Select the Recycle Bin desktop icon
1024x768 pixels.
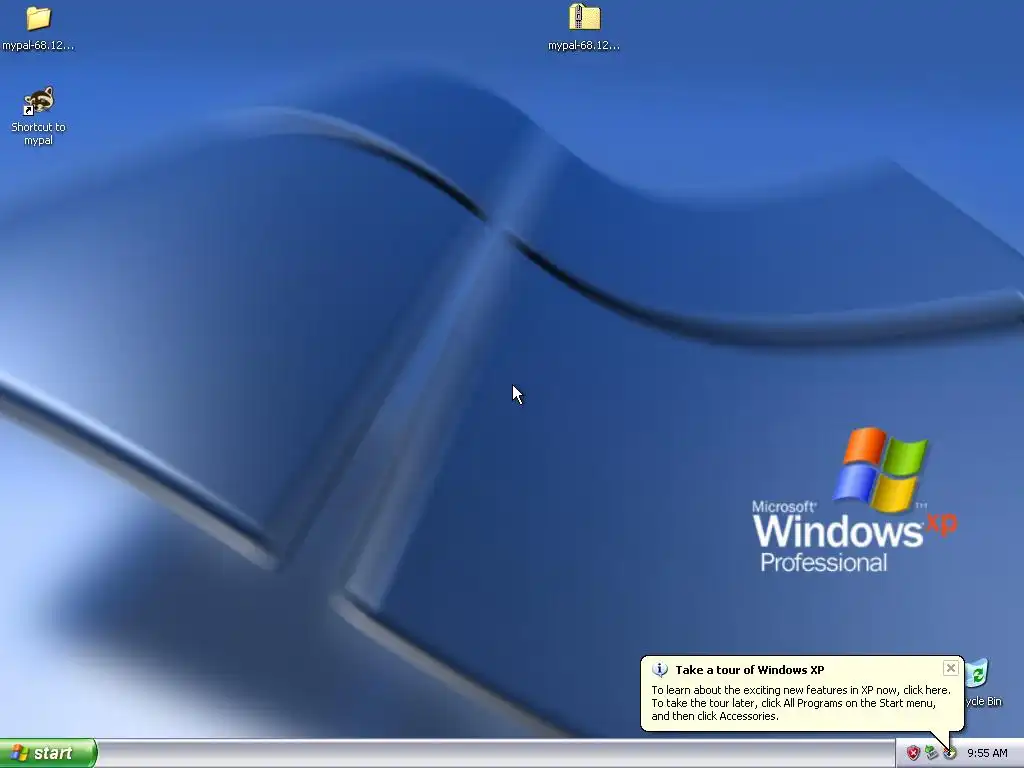(x=978, y=674)
